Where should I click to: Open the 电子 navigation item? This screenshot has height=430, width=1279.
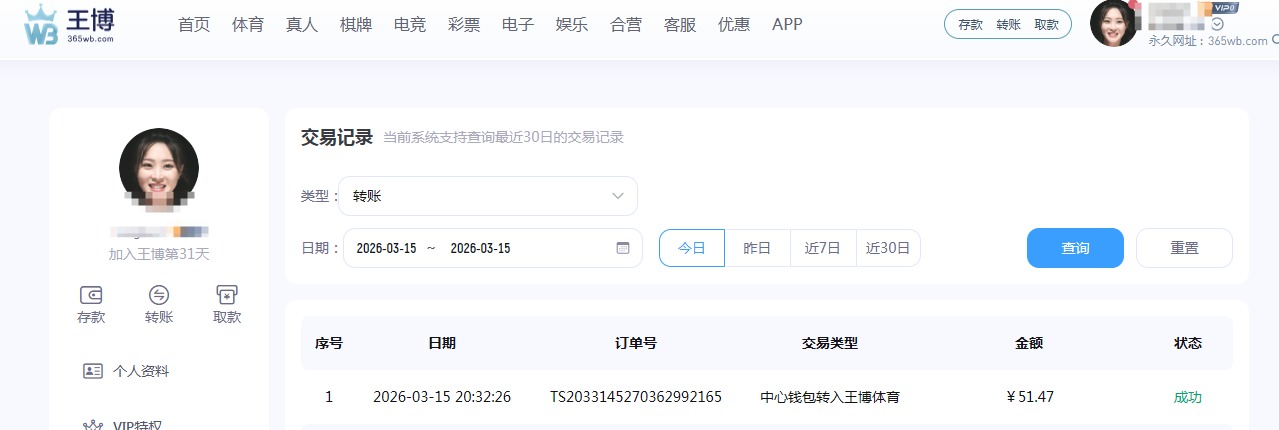(518, 25)
